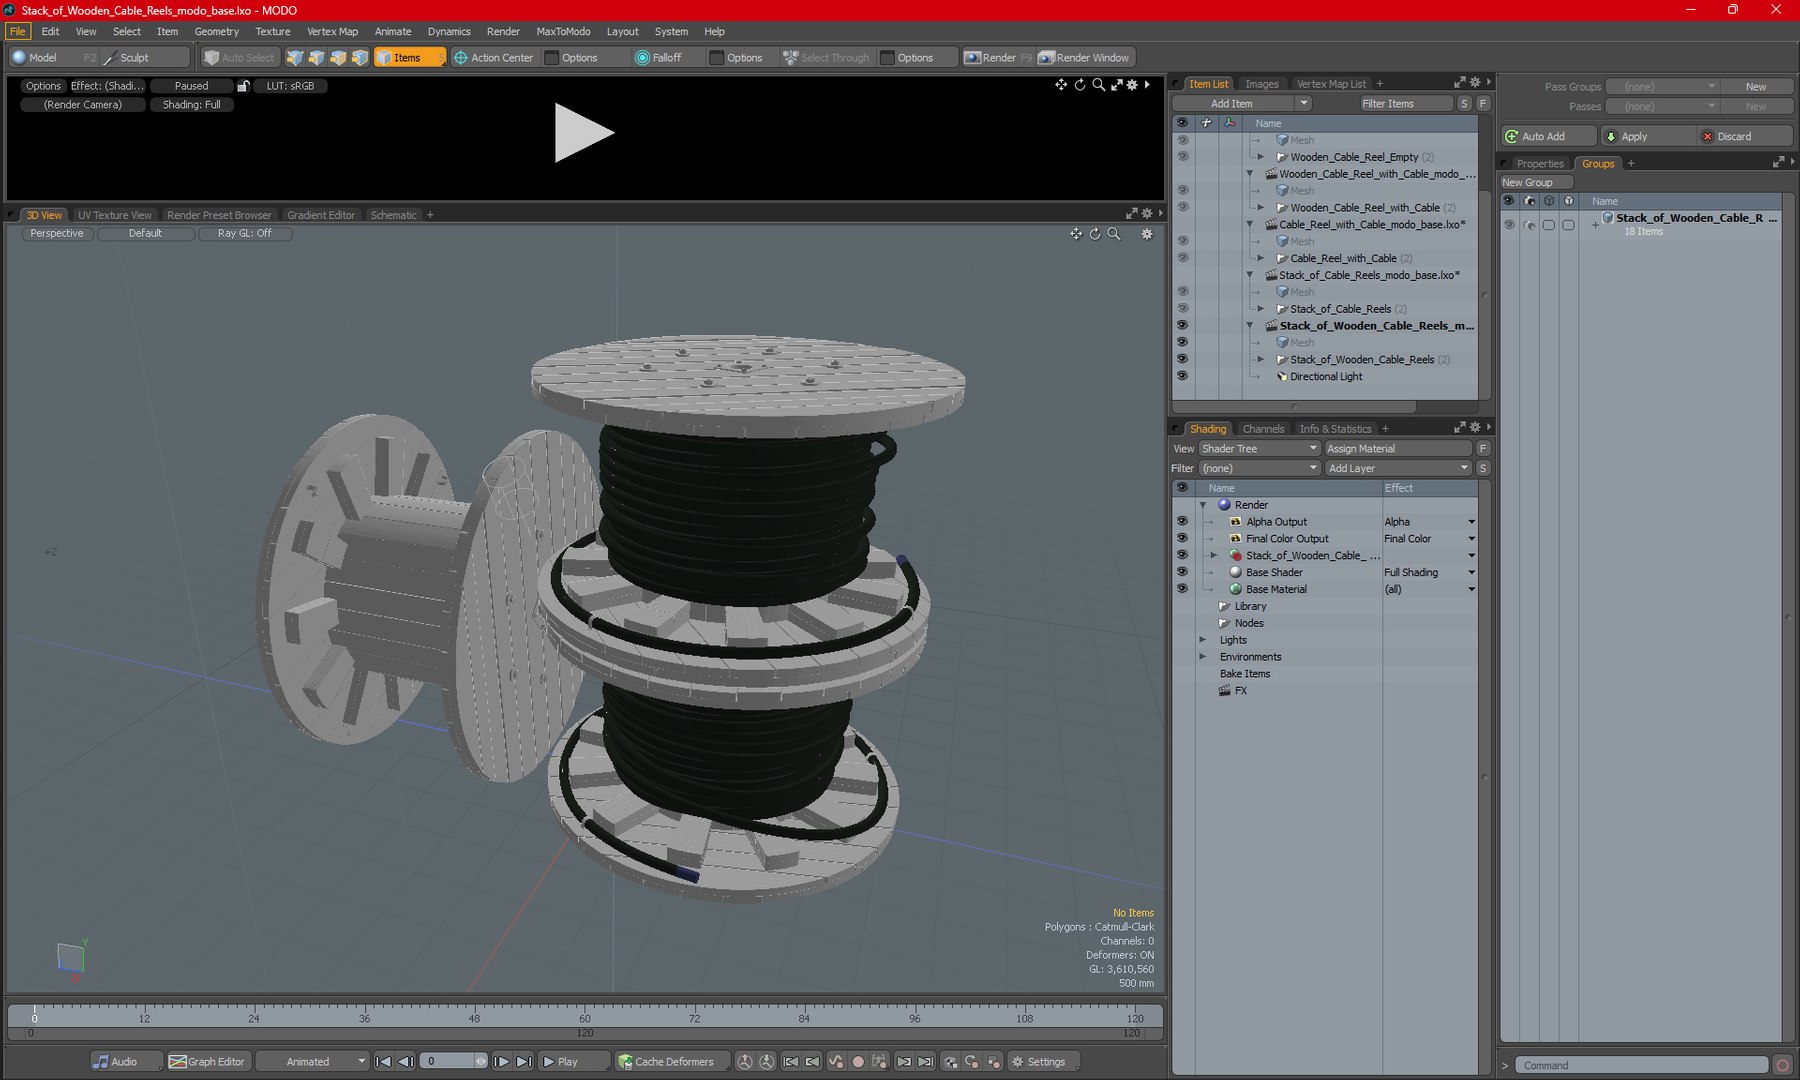The image size is (1800, 1080).
Task: Open the 3D viewport settings gear
Action: click(1147, 234)
